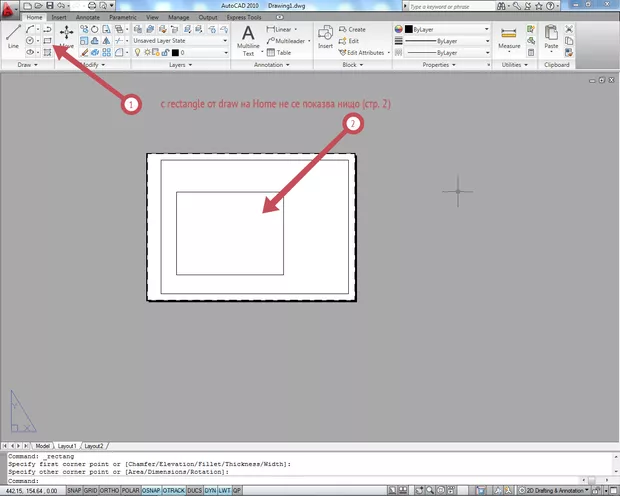Viewport: 620px width, 496px height.
Task: Expand the Annotation panel
Action: click(x=272, y=64)
